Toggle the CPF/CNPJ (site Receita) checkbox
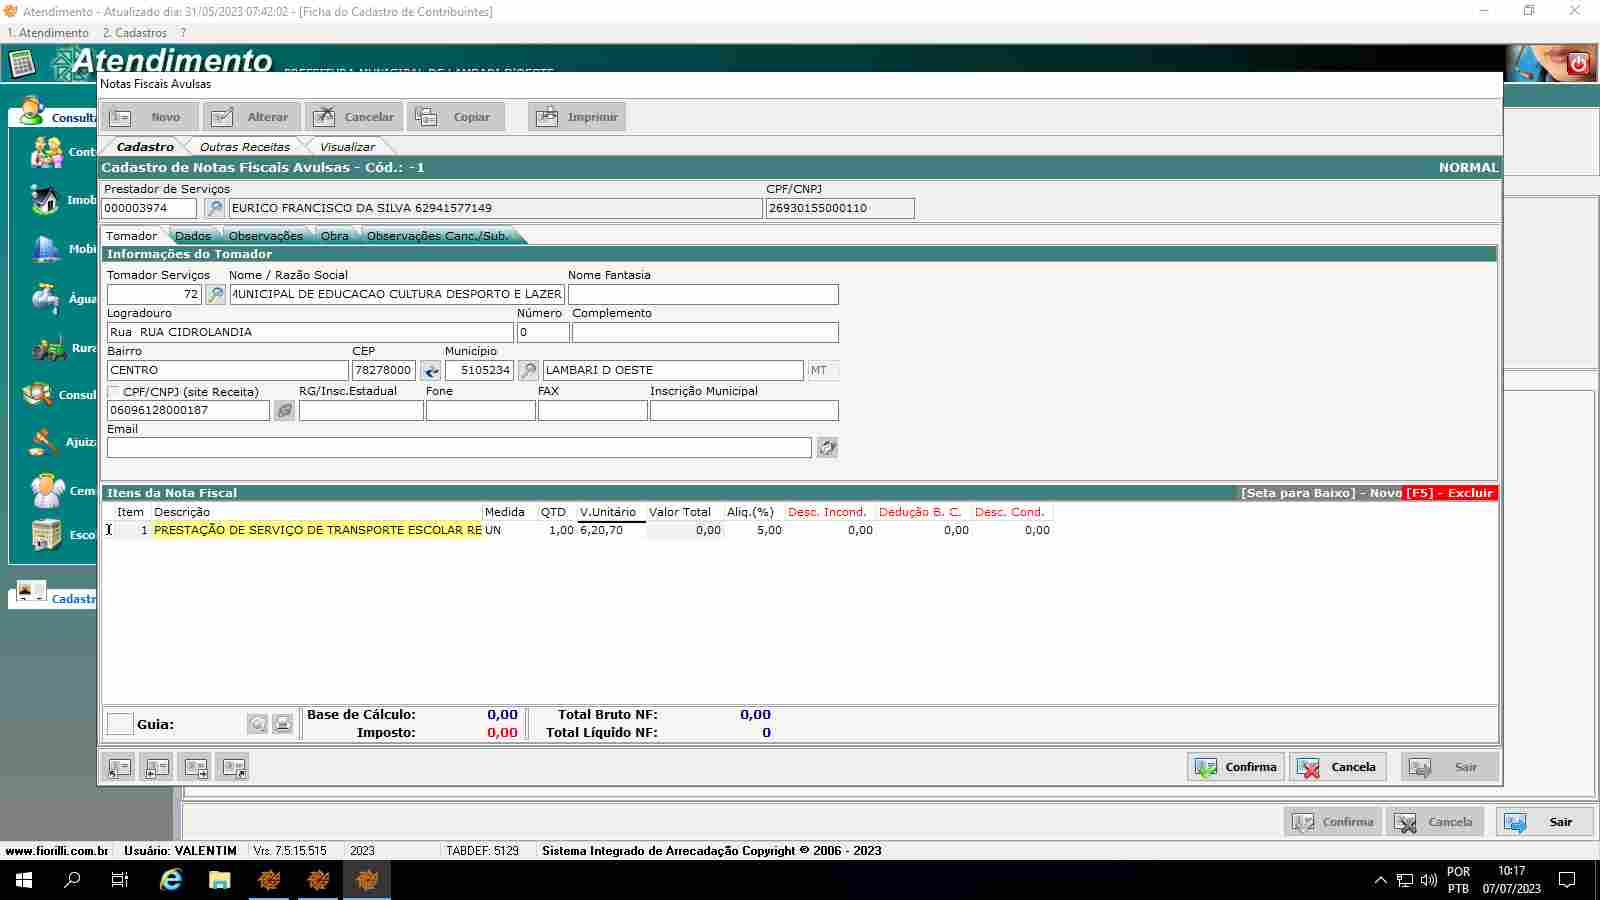Screen dimensions: 1600x900 click(114, 392)
